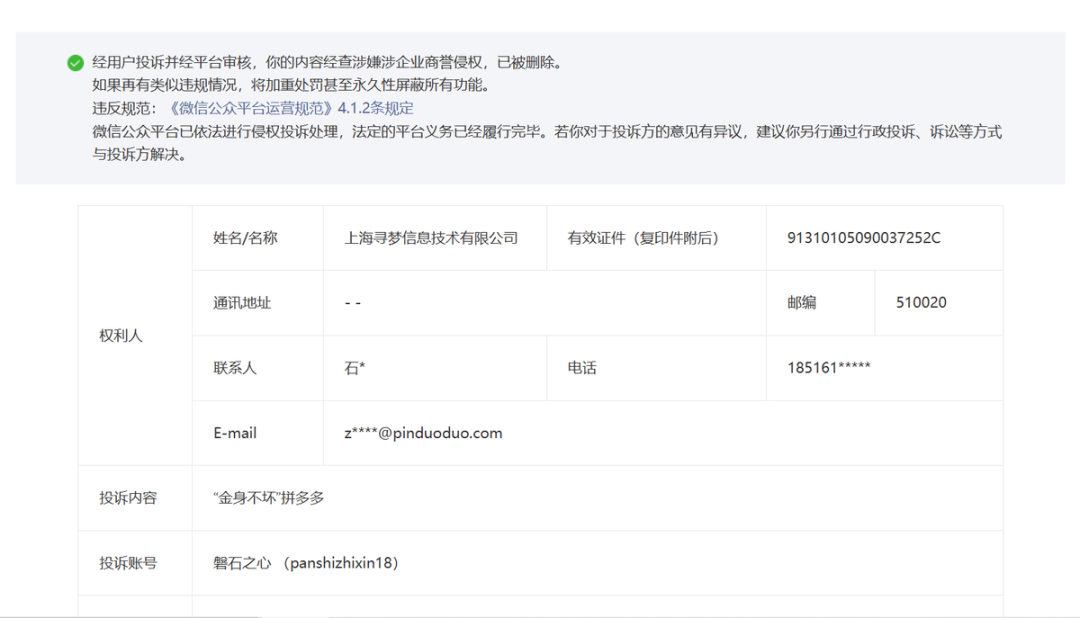Select complaint content "金身不坏"拼多多

coord(269,498)
